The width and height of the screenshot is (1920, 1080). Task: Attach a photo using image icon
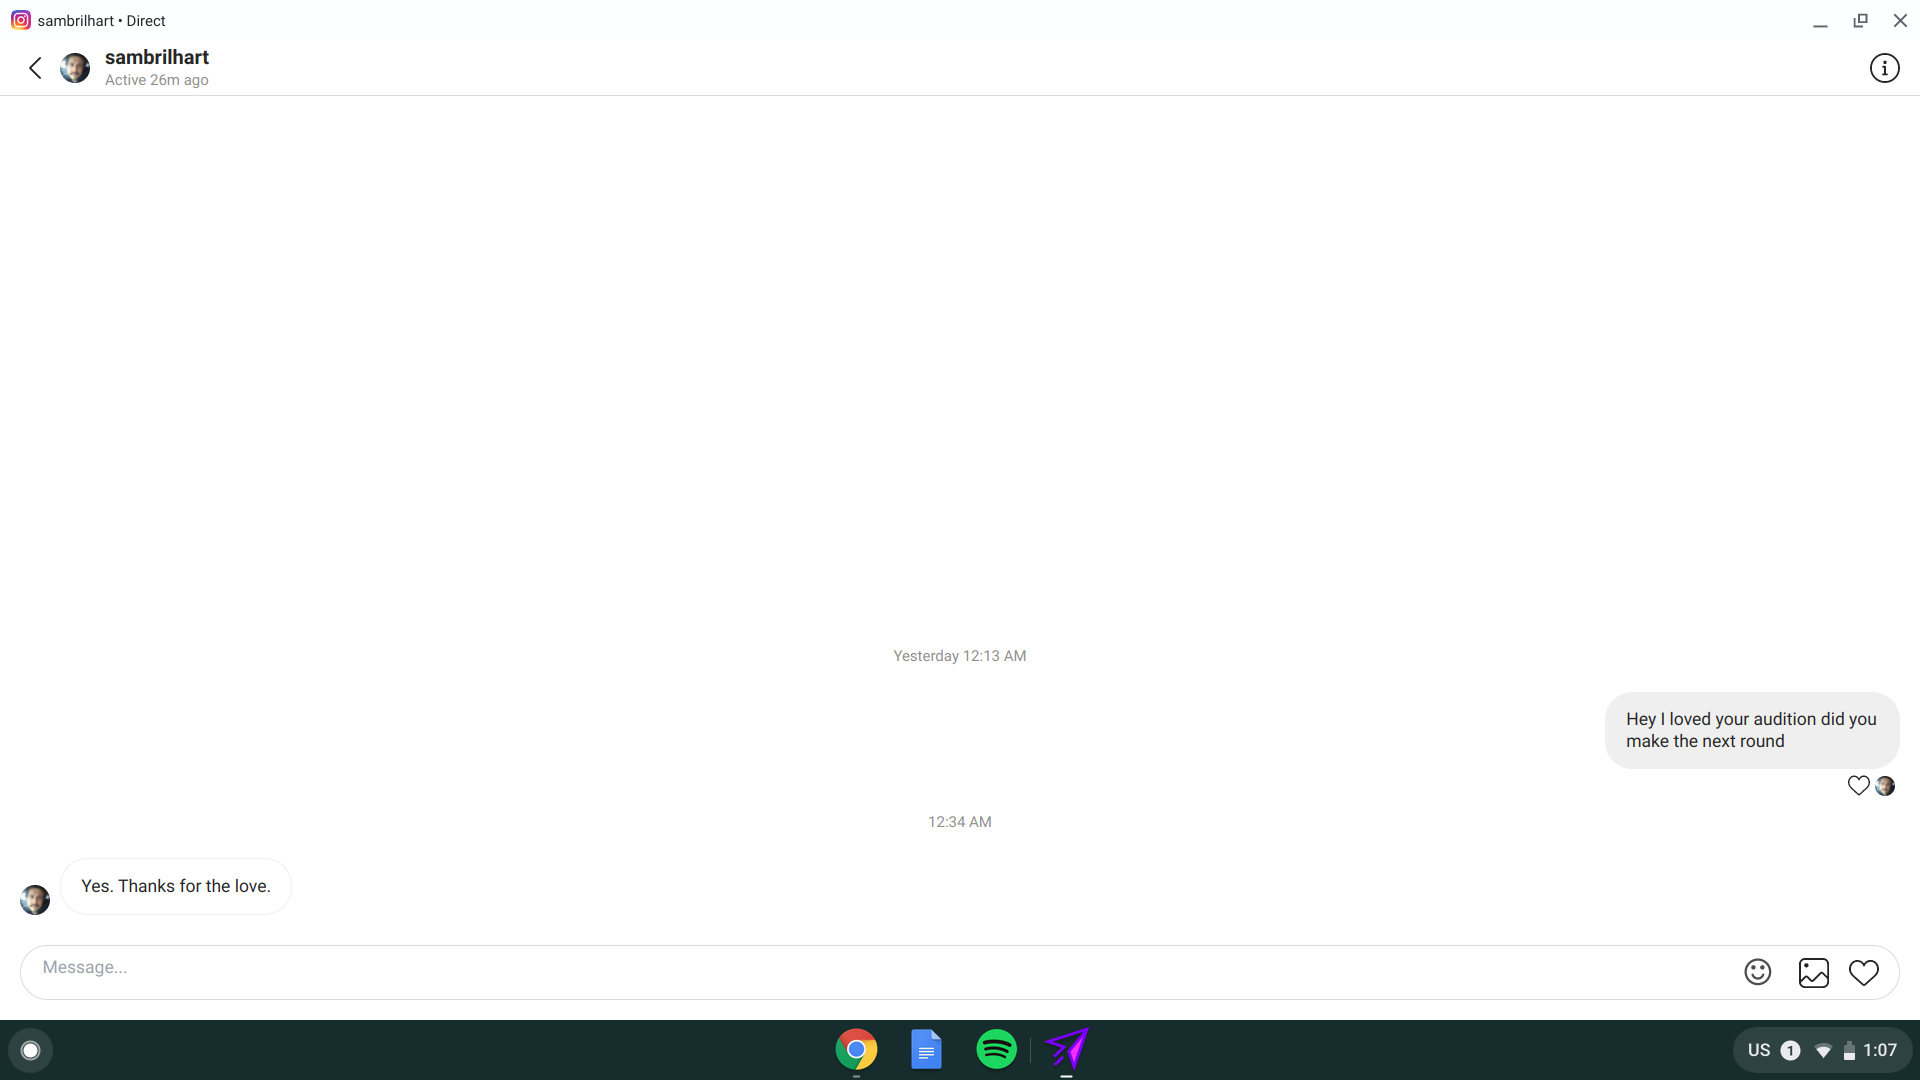tap(1813, 972)
